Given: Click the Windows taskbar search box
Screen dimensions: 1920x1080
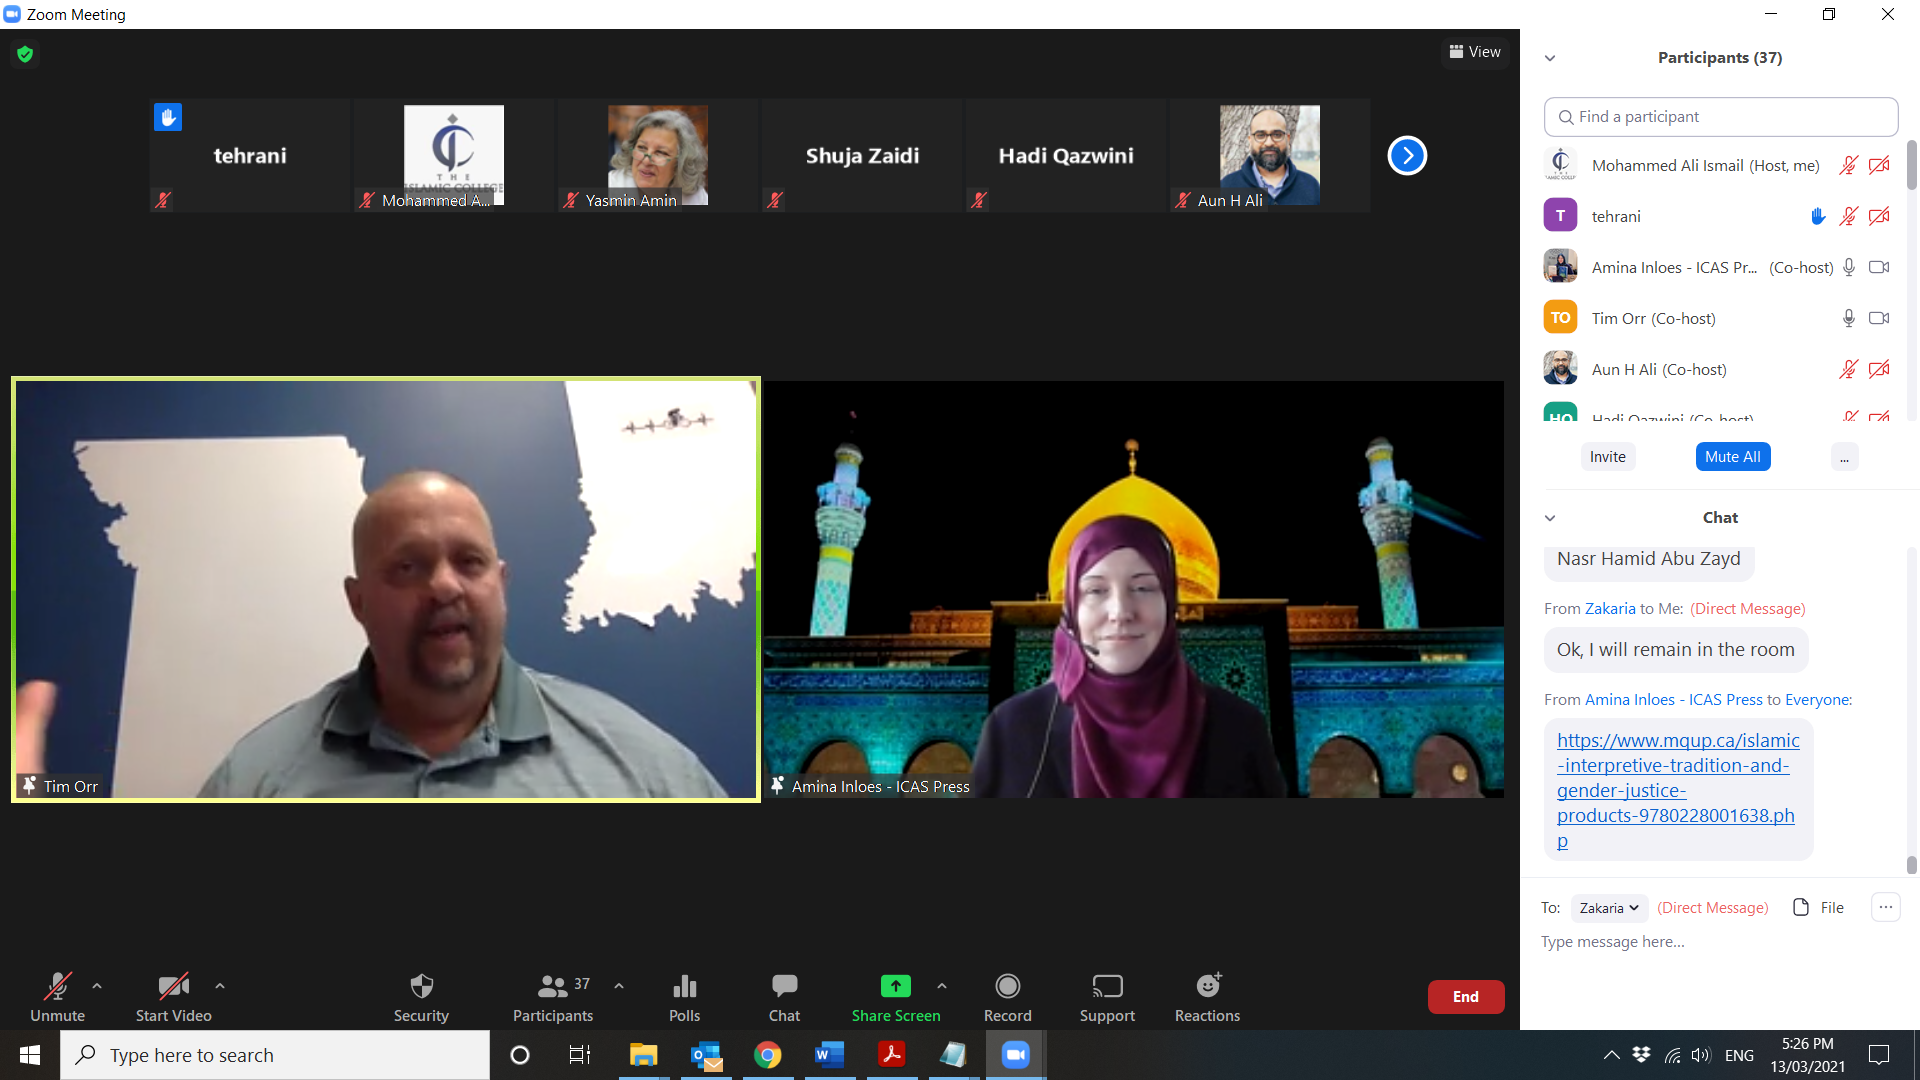Looking at the screenshot, I should coord(275,1055).
